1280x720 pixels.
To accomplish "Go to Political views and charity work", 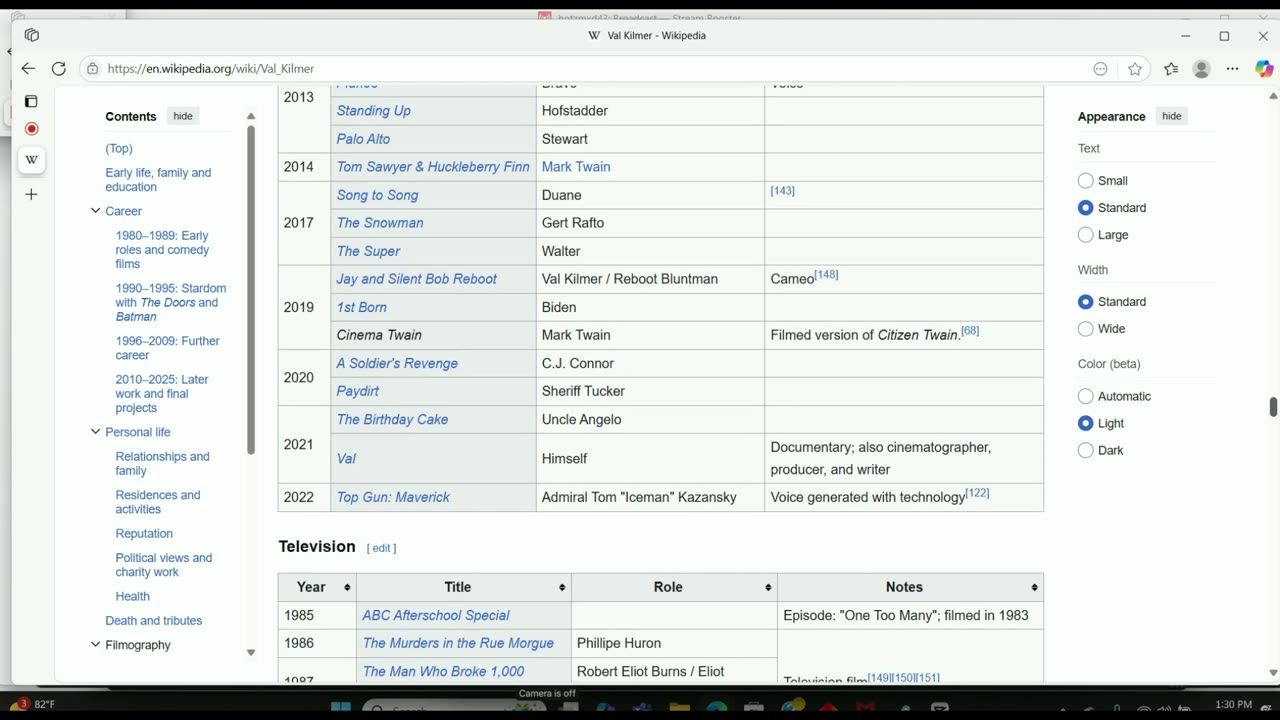I will coord(163,565).
